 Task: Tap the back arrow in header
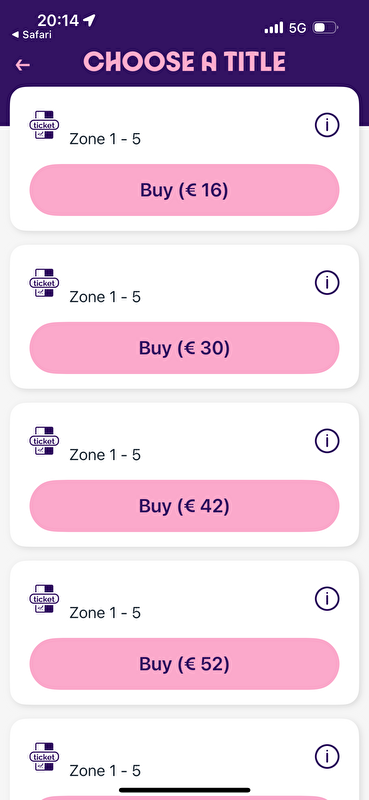click(x=22, y=65)
